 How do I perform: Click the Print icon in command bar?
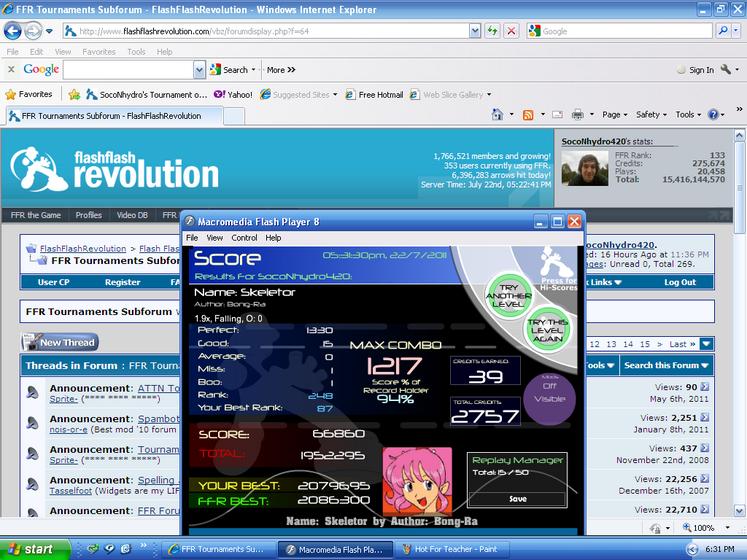pyautogui.click(x=577, y=114)
